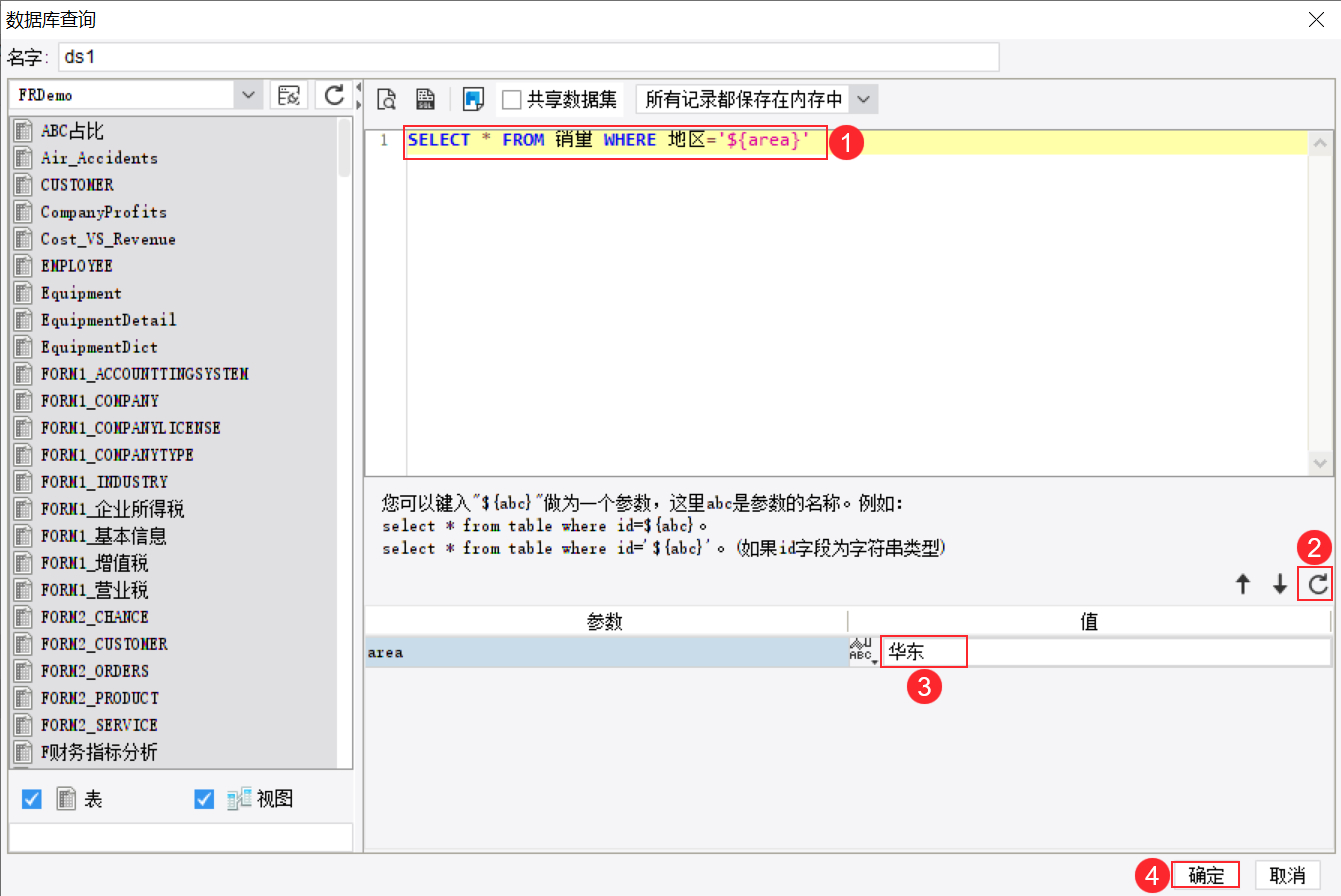
Task: Pick the FORM2_SERVICE table
Action: (x=99, y=725)
